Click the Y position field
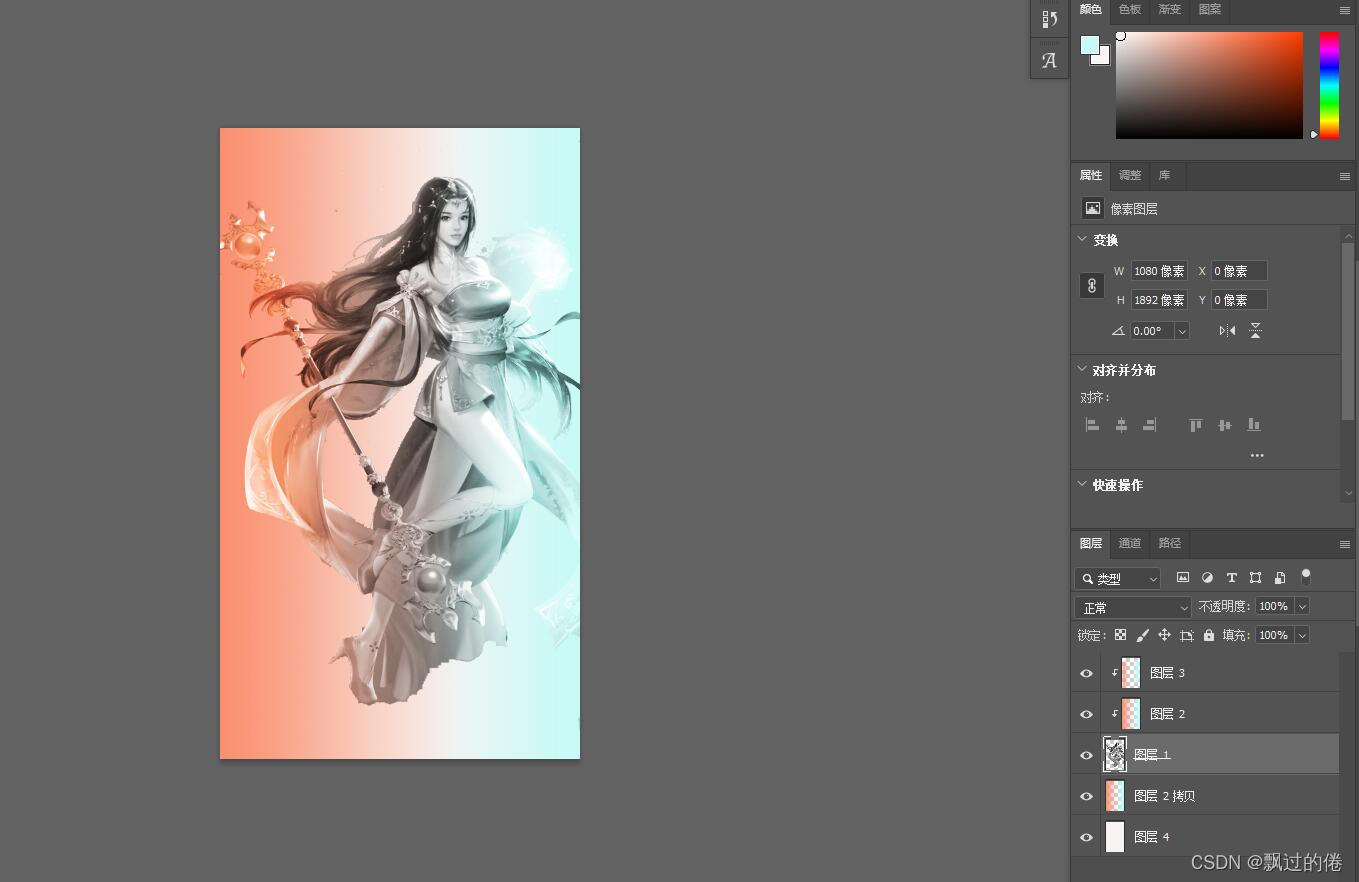 point(1239,300)
